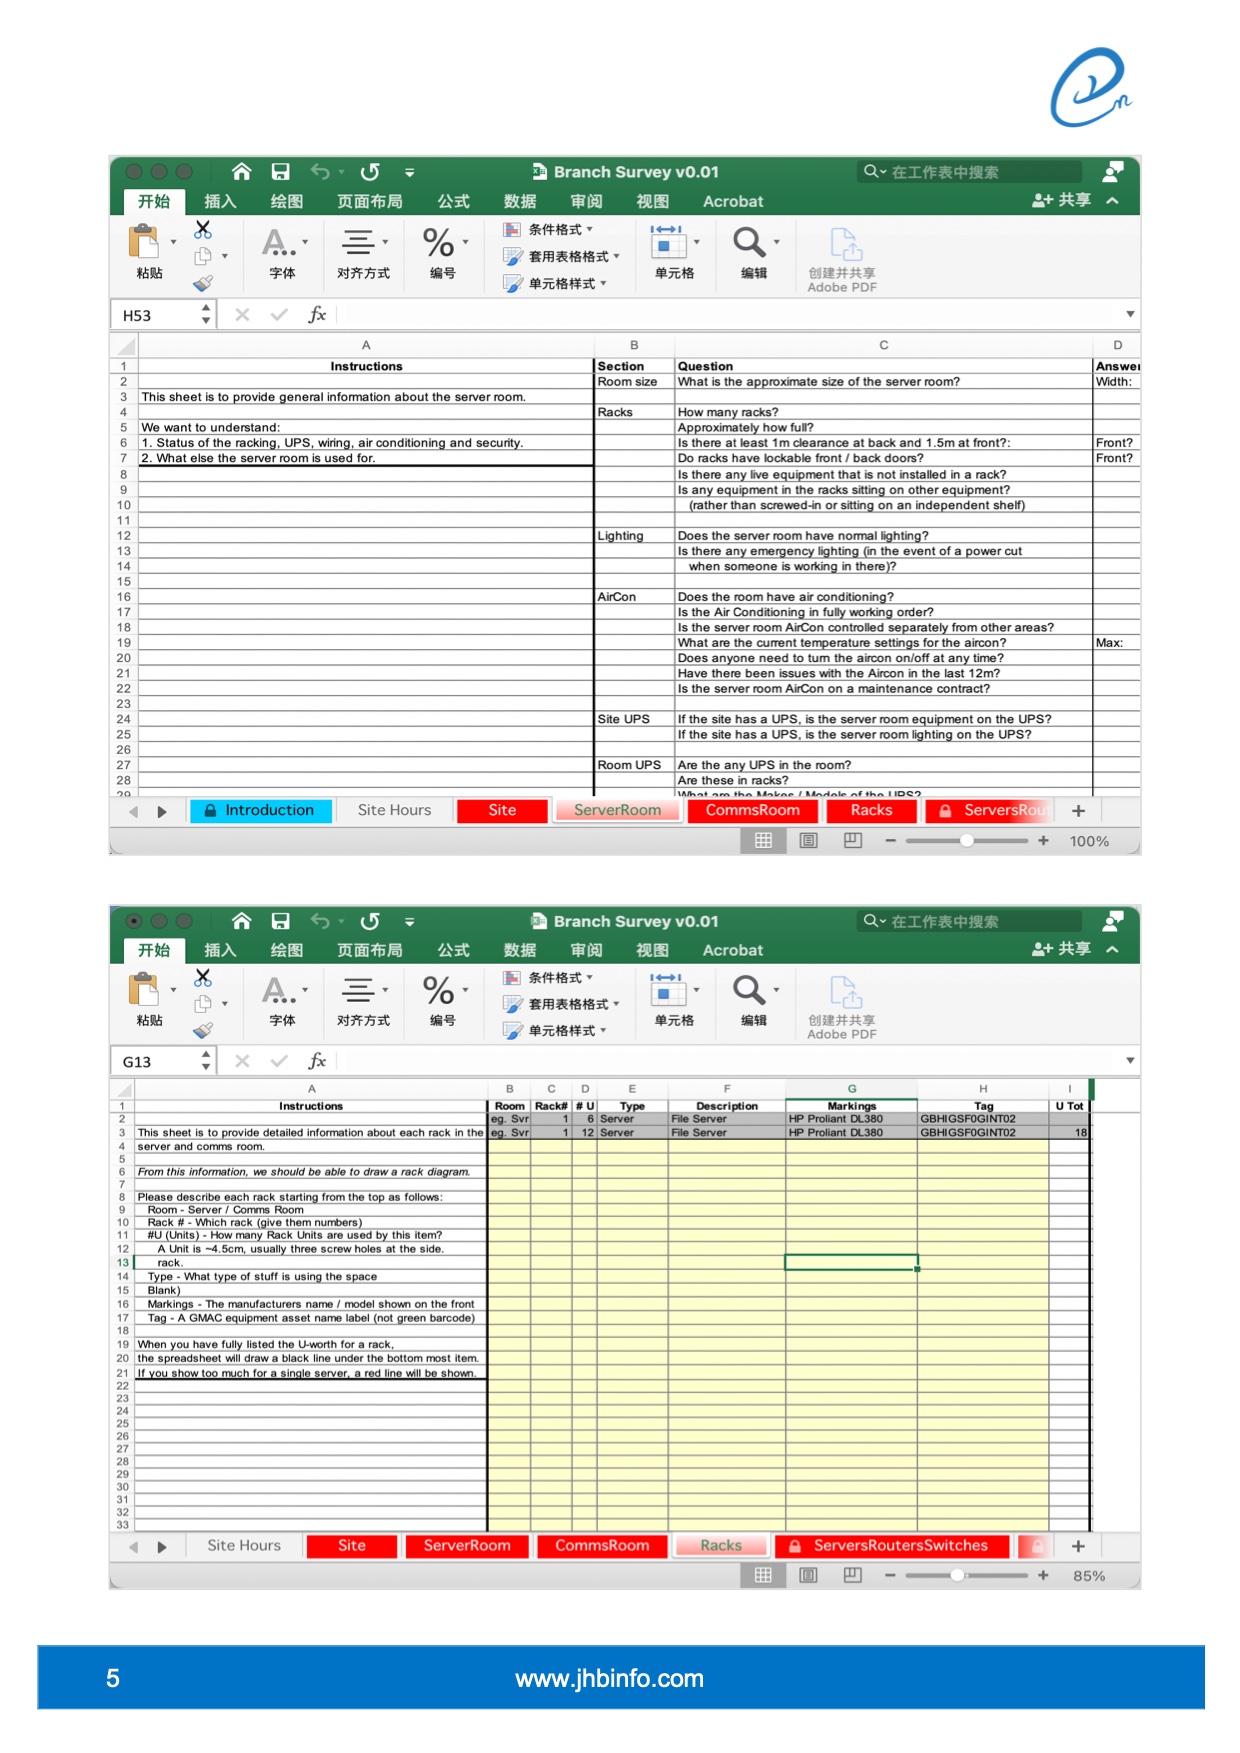1240x1753 pixels.
Task: Toggle page break preview in top status bar
Action: pyautogui.click(x=852, y=841)
